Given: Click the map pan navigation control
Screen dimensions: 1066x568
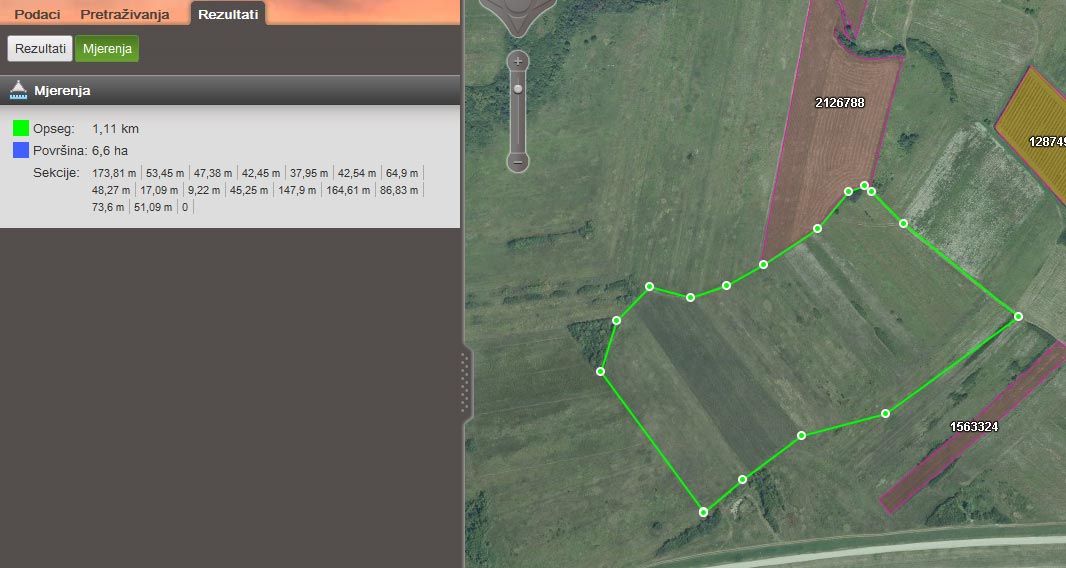Looking at the screenshot, I should coord(518,14).
